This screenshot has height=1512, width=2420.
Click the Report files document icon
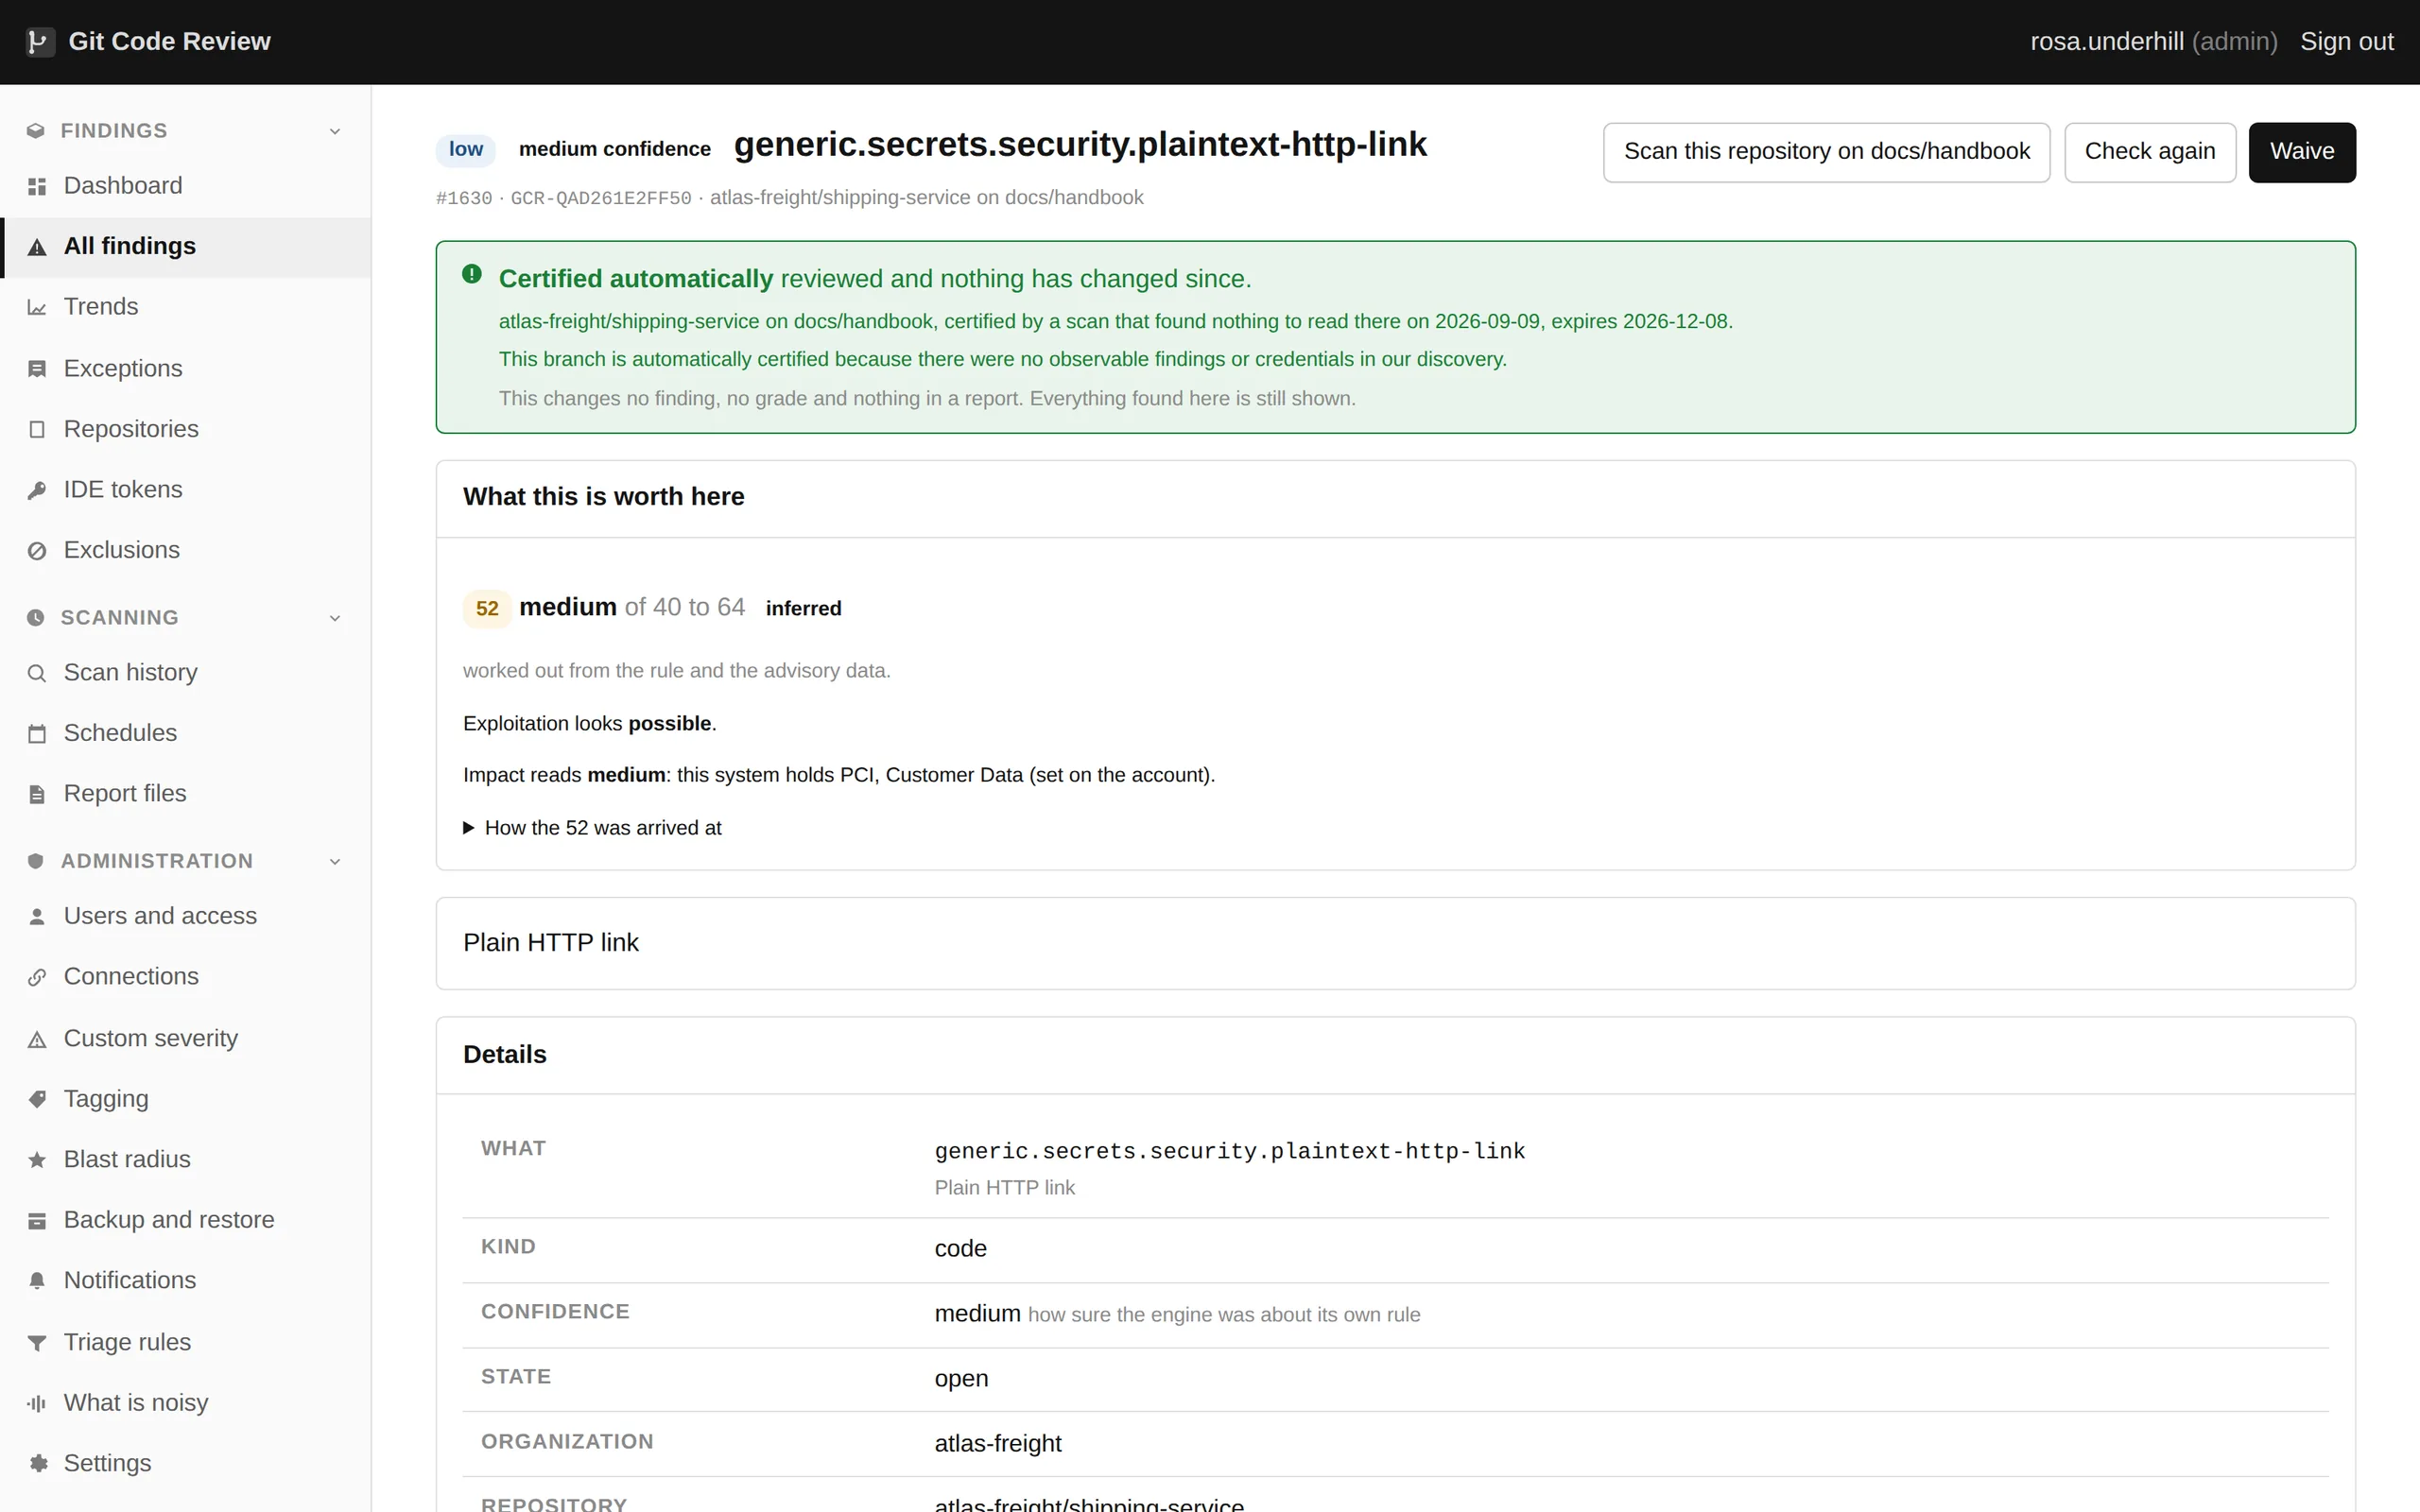[37, 794]
